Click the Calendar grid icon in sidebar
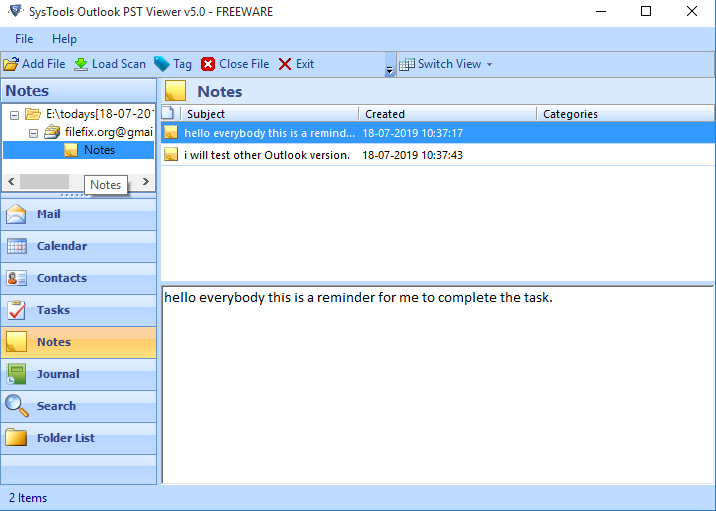This screenshot has width=716, height=511. coord(17,246)
